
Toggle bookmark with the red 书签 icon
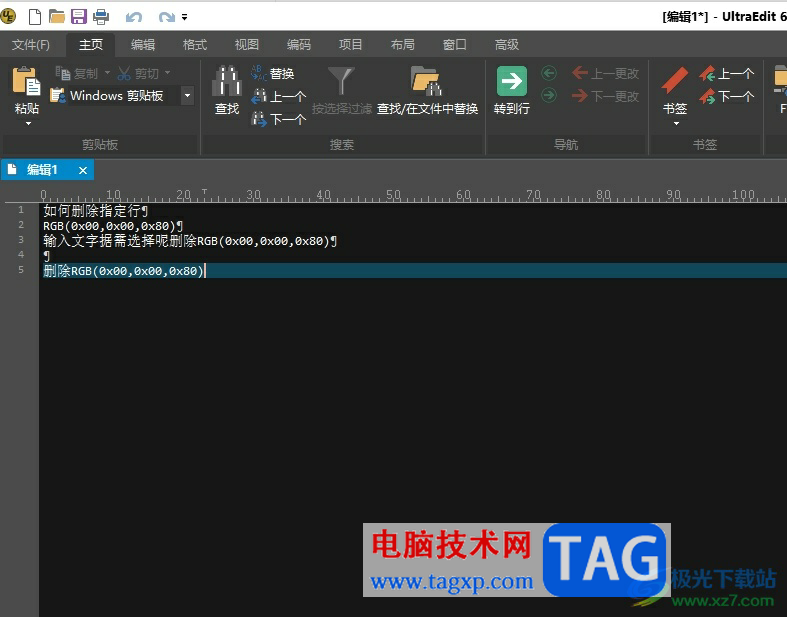(675, 80)
